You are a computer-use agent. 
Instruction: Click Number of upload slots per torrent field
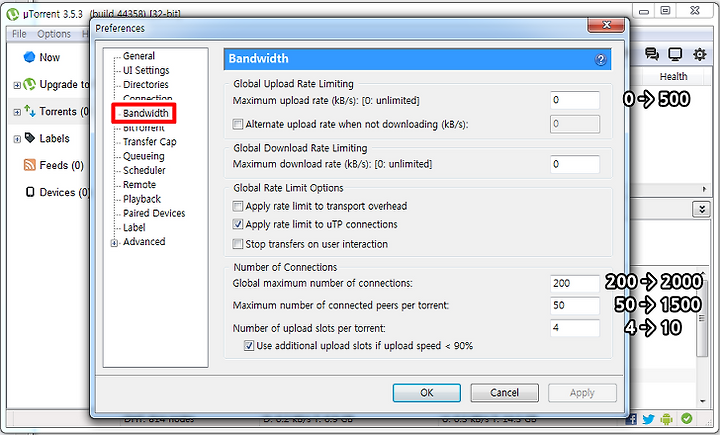point(575,328)
